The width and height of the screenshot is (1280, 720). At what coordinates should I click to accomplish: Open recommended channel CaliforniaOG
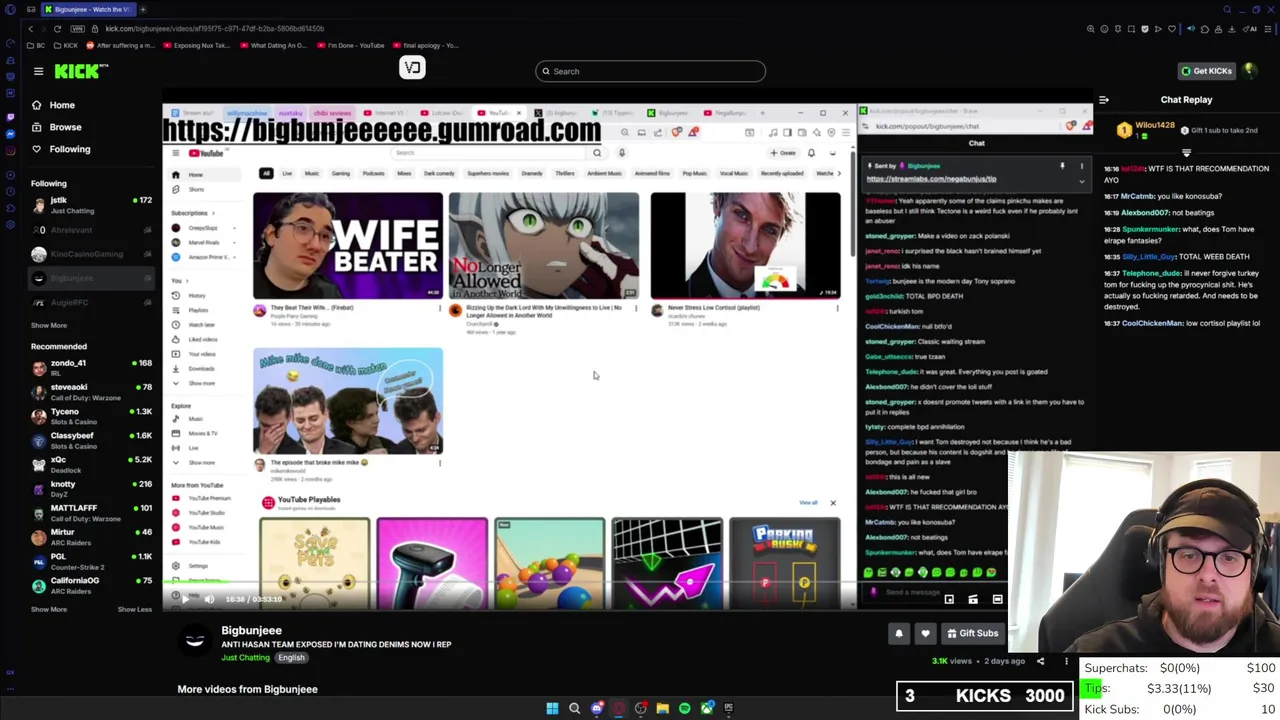pyautogui.click(x=91, y=585)
